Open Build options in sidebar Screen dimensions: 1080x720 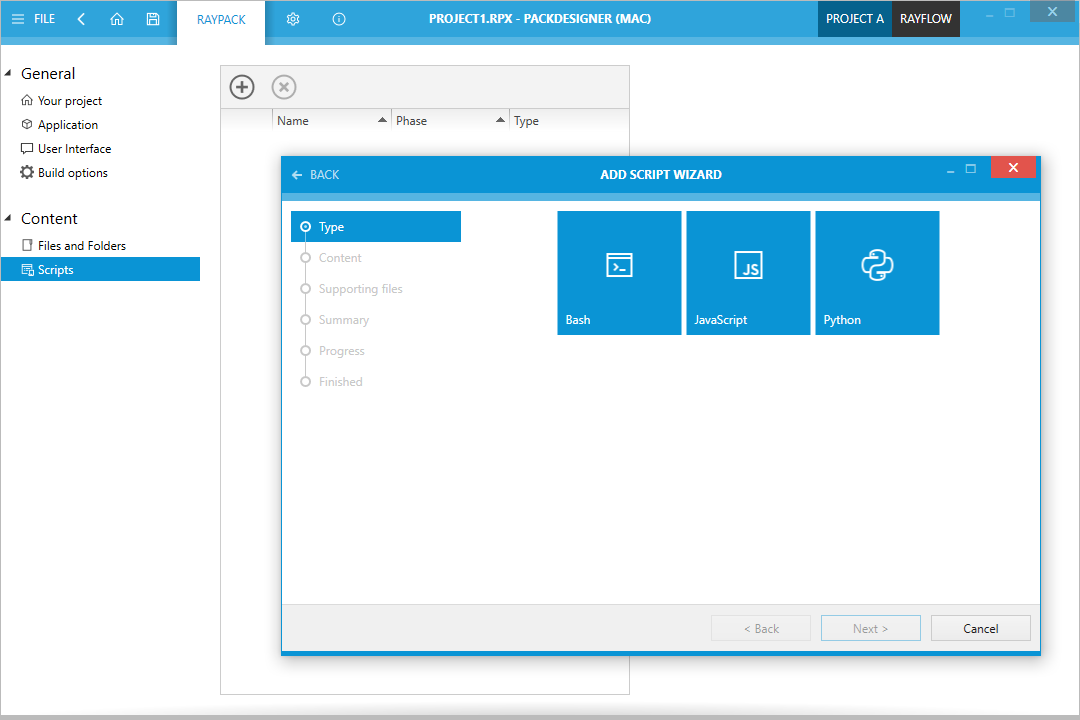(72, 173)
